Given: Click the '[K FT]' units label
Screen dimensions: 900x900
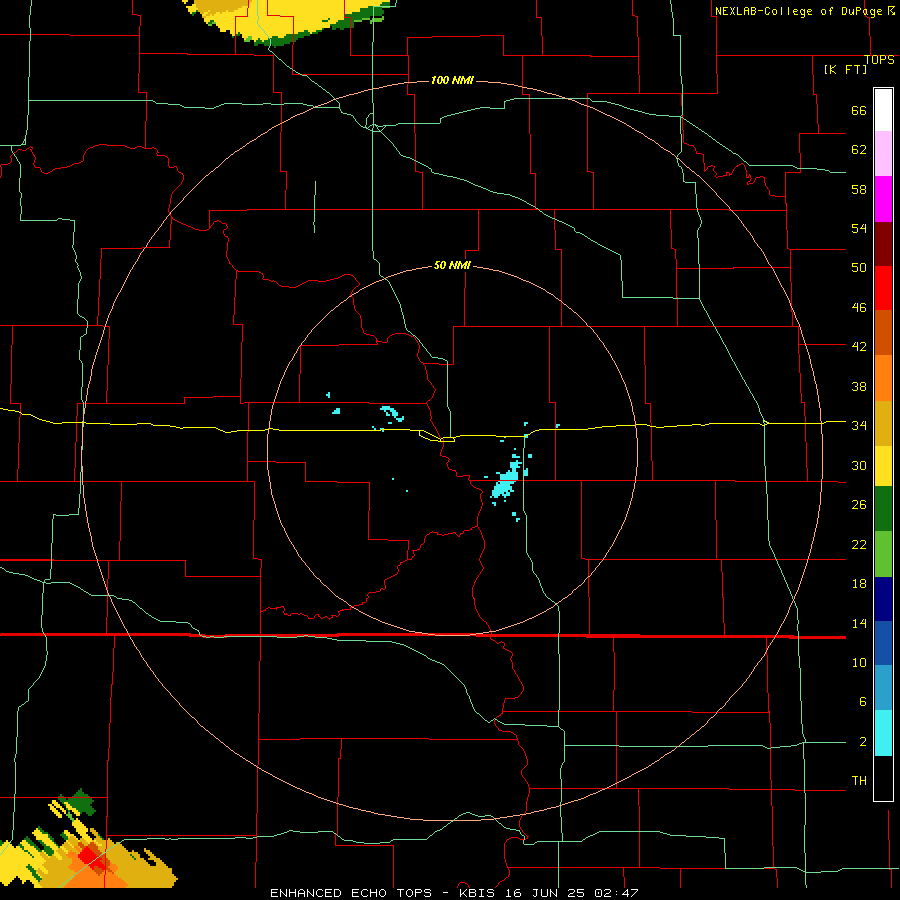Looking at the screenshot, I should (845, 69).
